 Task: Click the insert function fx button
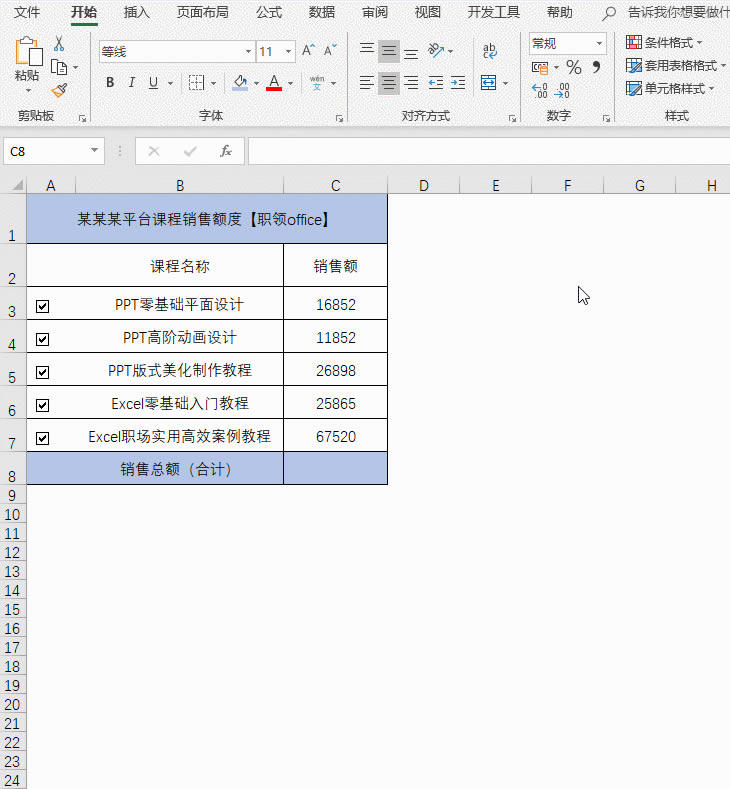[225, 151]
